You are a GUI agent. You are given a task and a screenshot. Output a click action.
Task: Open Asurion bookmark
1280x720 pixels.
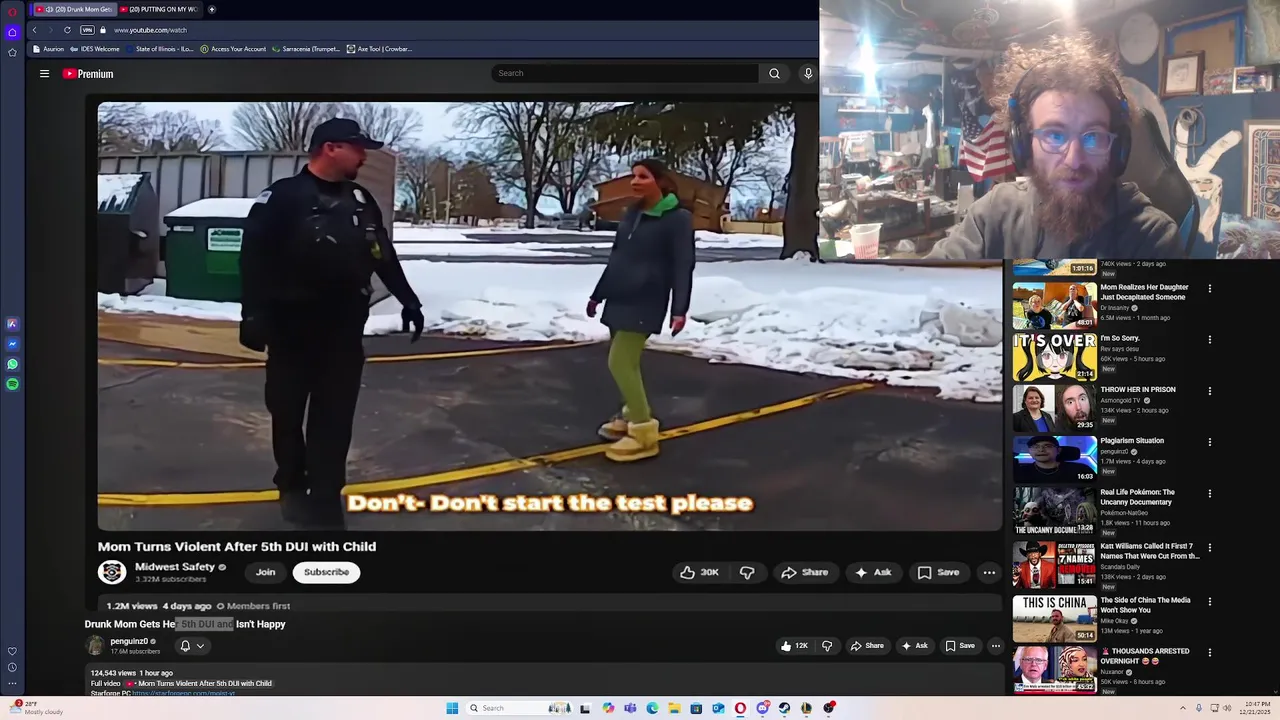coord(49,49)
